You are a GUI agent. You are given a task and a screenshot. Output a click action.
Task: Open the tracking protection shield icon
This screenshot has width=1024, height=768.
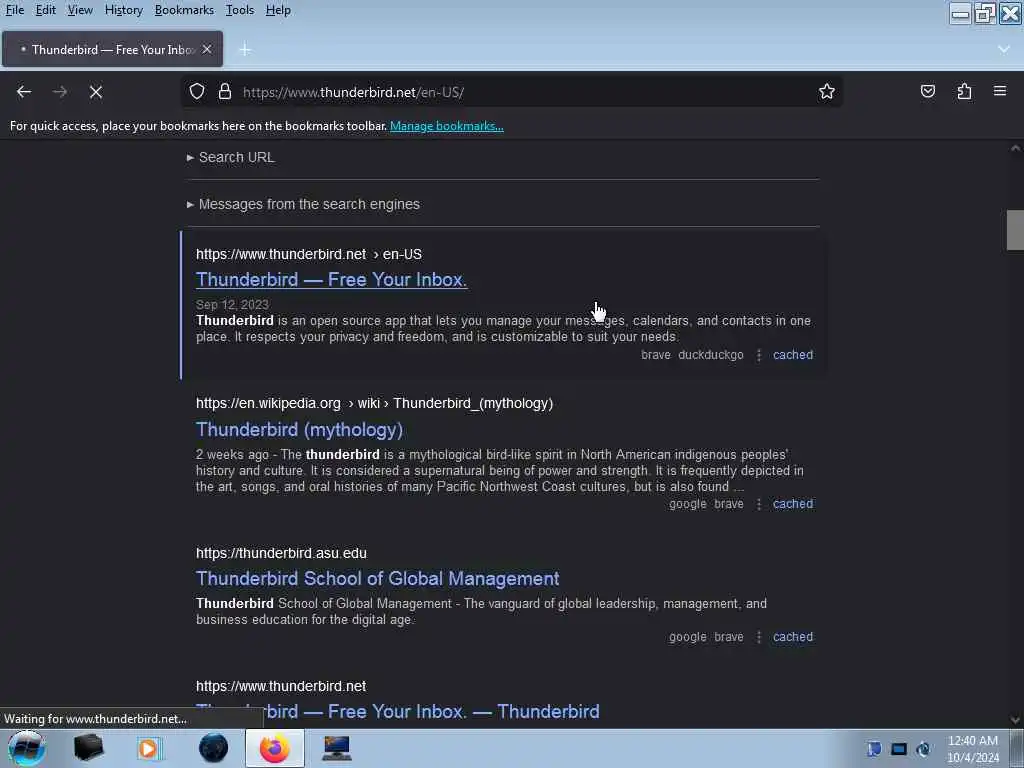pyautogui.click(x=197, y=91)
